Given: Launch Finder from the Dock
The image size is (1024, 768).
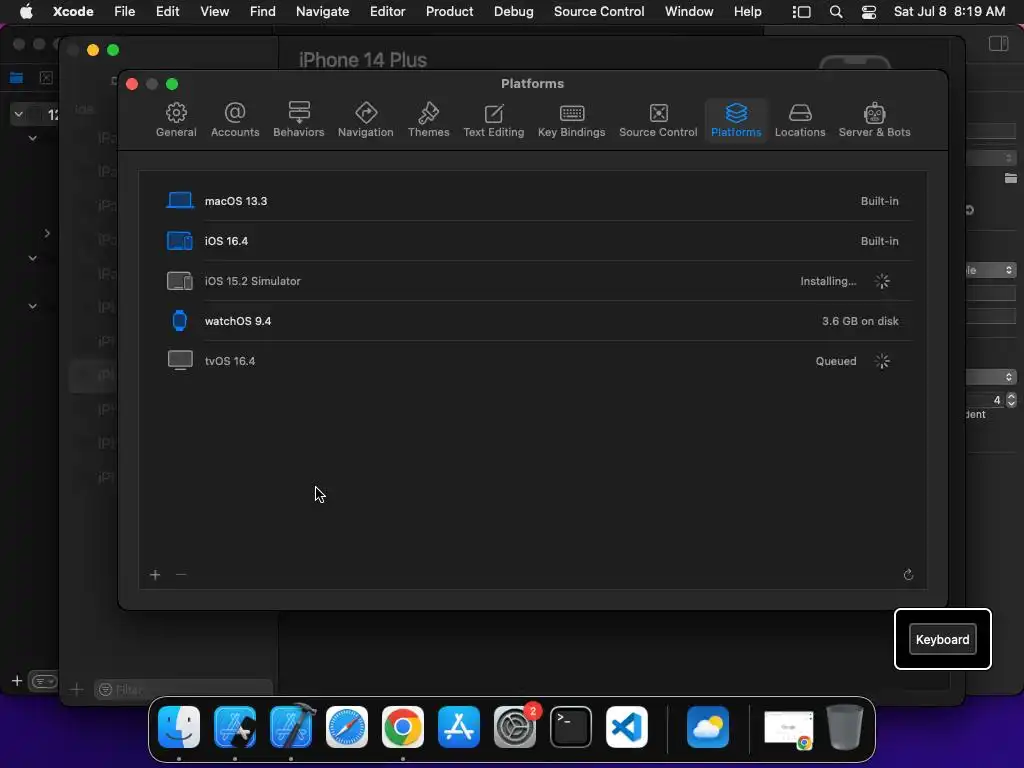Looking at the screenshot, I should 179,727.
